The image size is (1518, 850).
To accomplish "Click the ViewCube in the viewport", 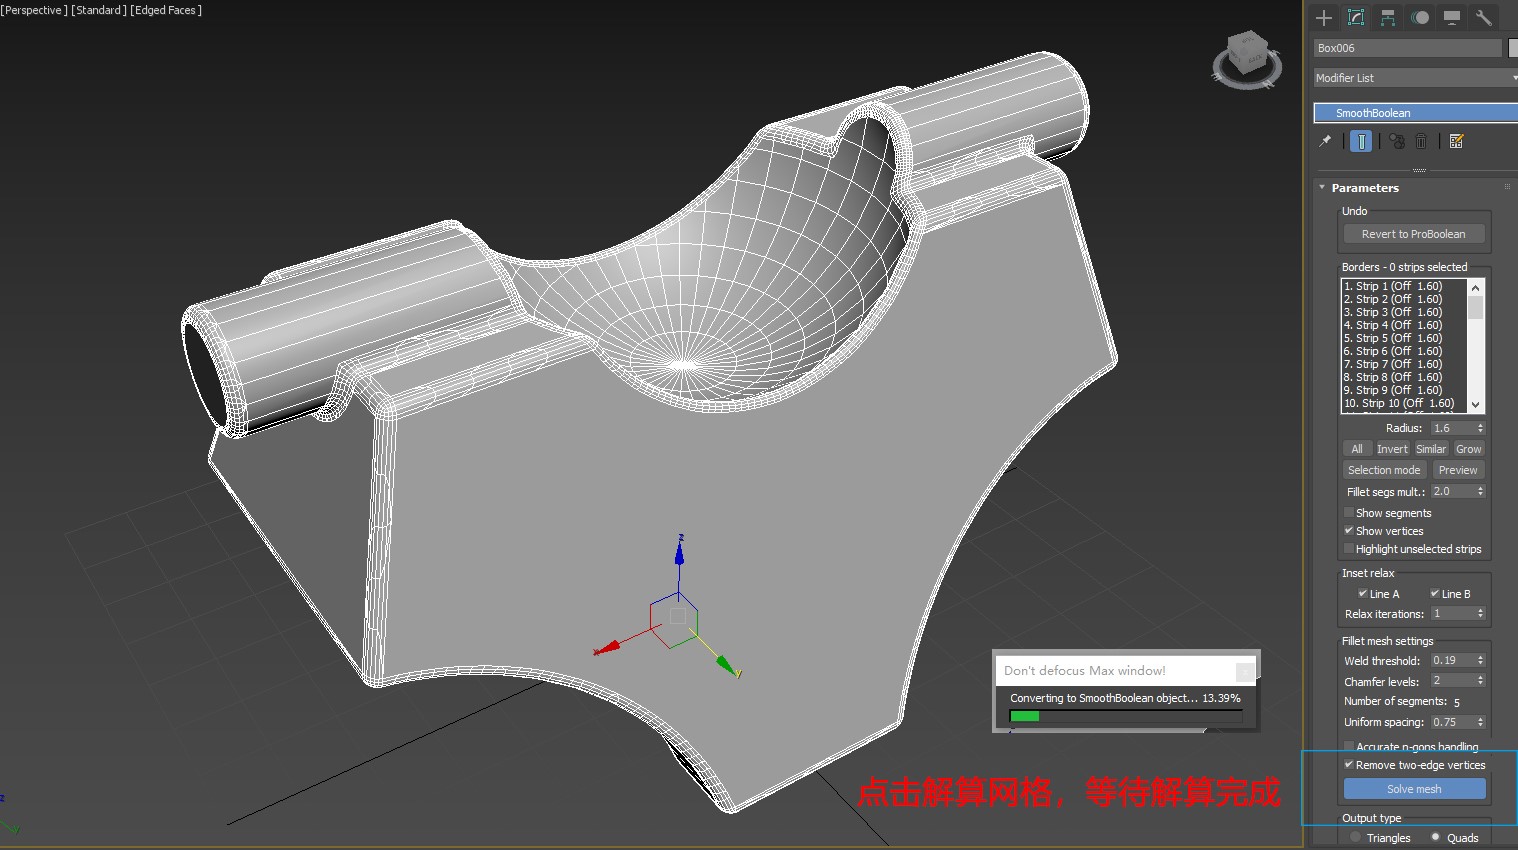I will click(1246, 58).
